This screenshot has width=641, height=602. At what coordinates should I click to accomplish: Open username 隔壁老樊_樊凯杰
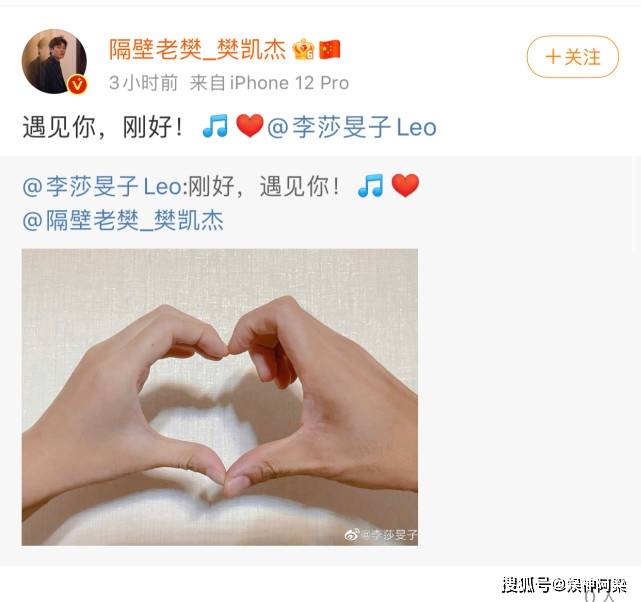[x=197, y=50]
